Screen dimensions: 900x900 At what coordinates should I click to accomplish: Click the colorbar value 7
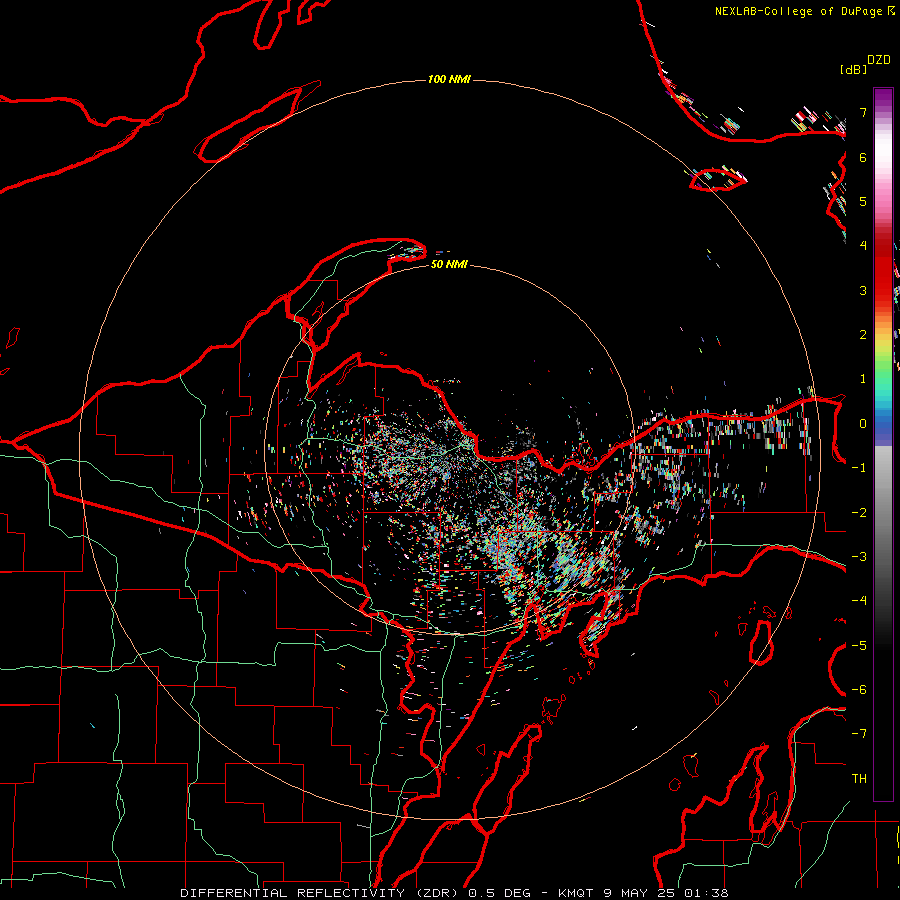coord(863,112)
